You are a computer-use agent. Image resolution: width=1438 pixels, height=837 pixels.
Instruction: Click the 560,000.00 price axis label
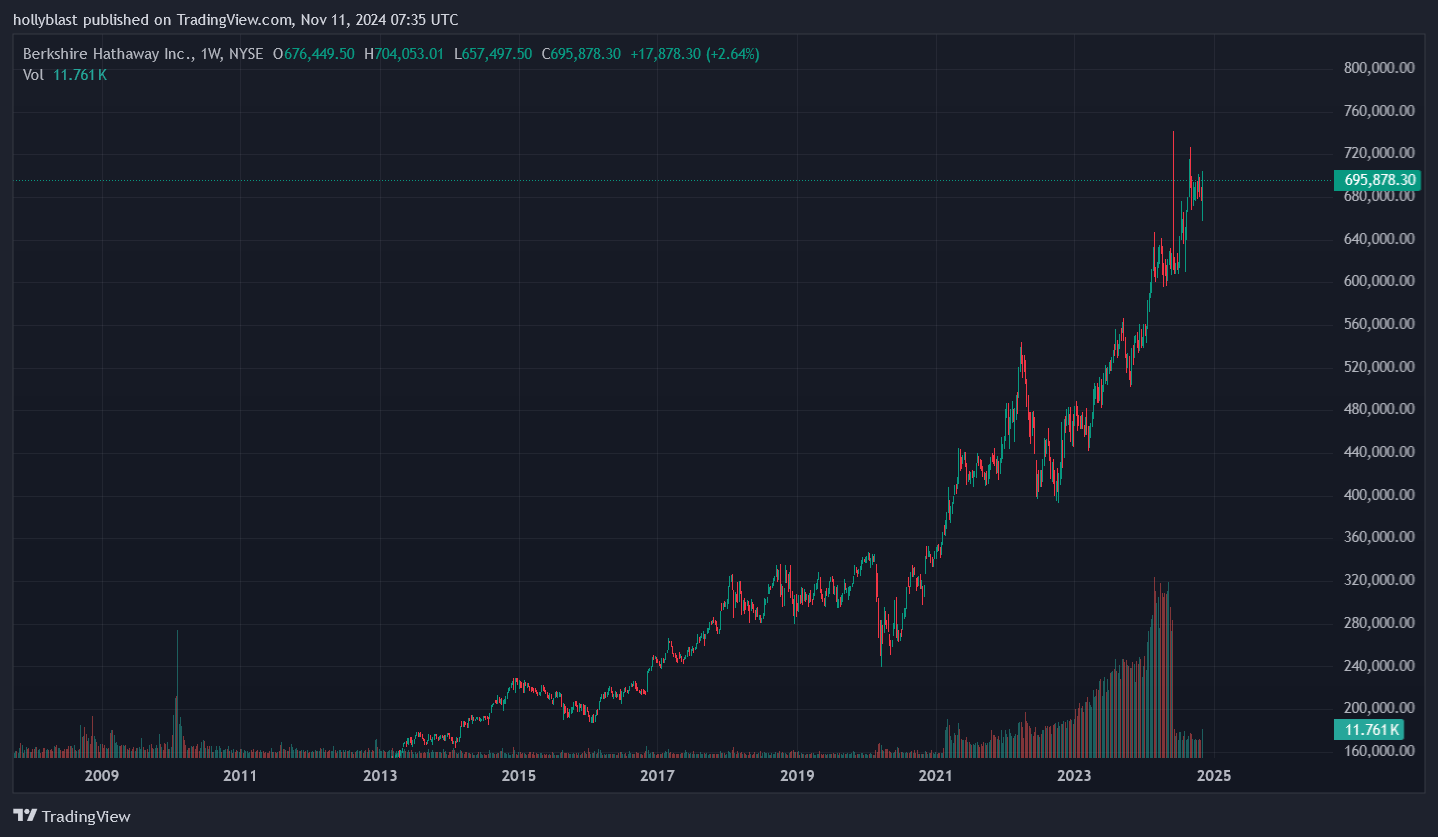[x=1379, y=324]
